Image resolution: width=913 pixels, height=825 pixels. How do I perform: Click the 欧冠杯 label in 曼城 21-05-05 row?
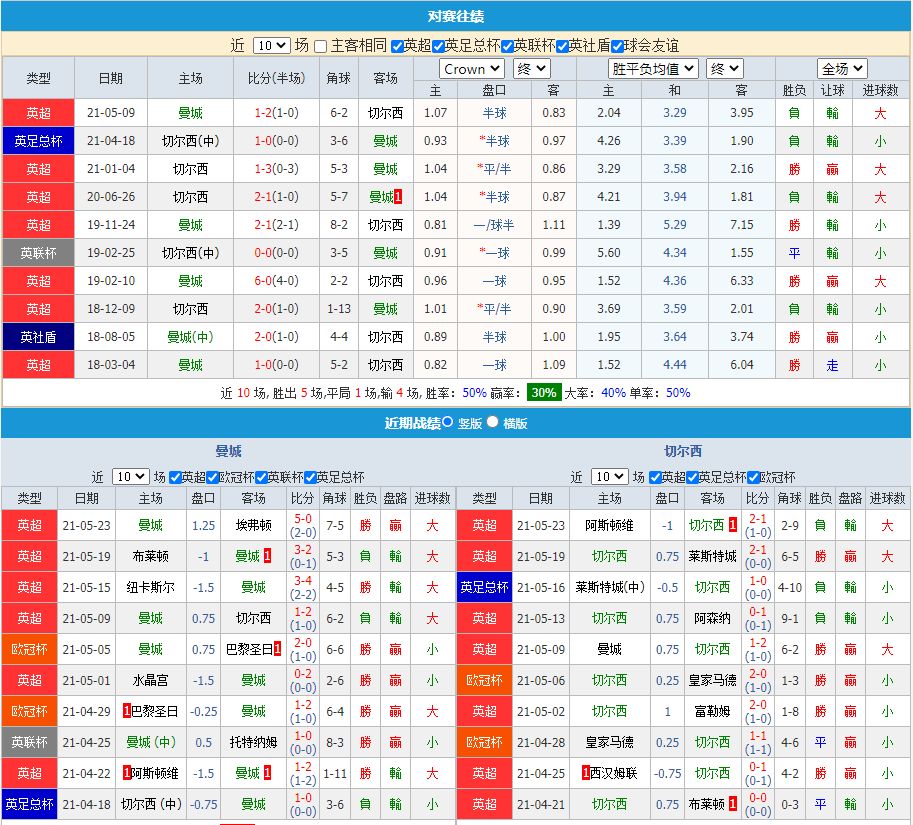pos(30,649)
